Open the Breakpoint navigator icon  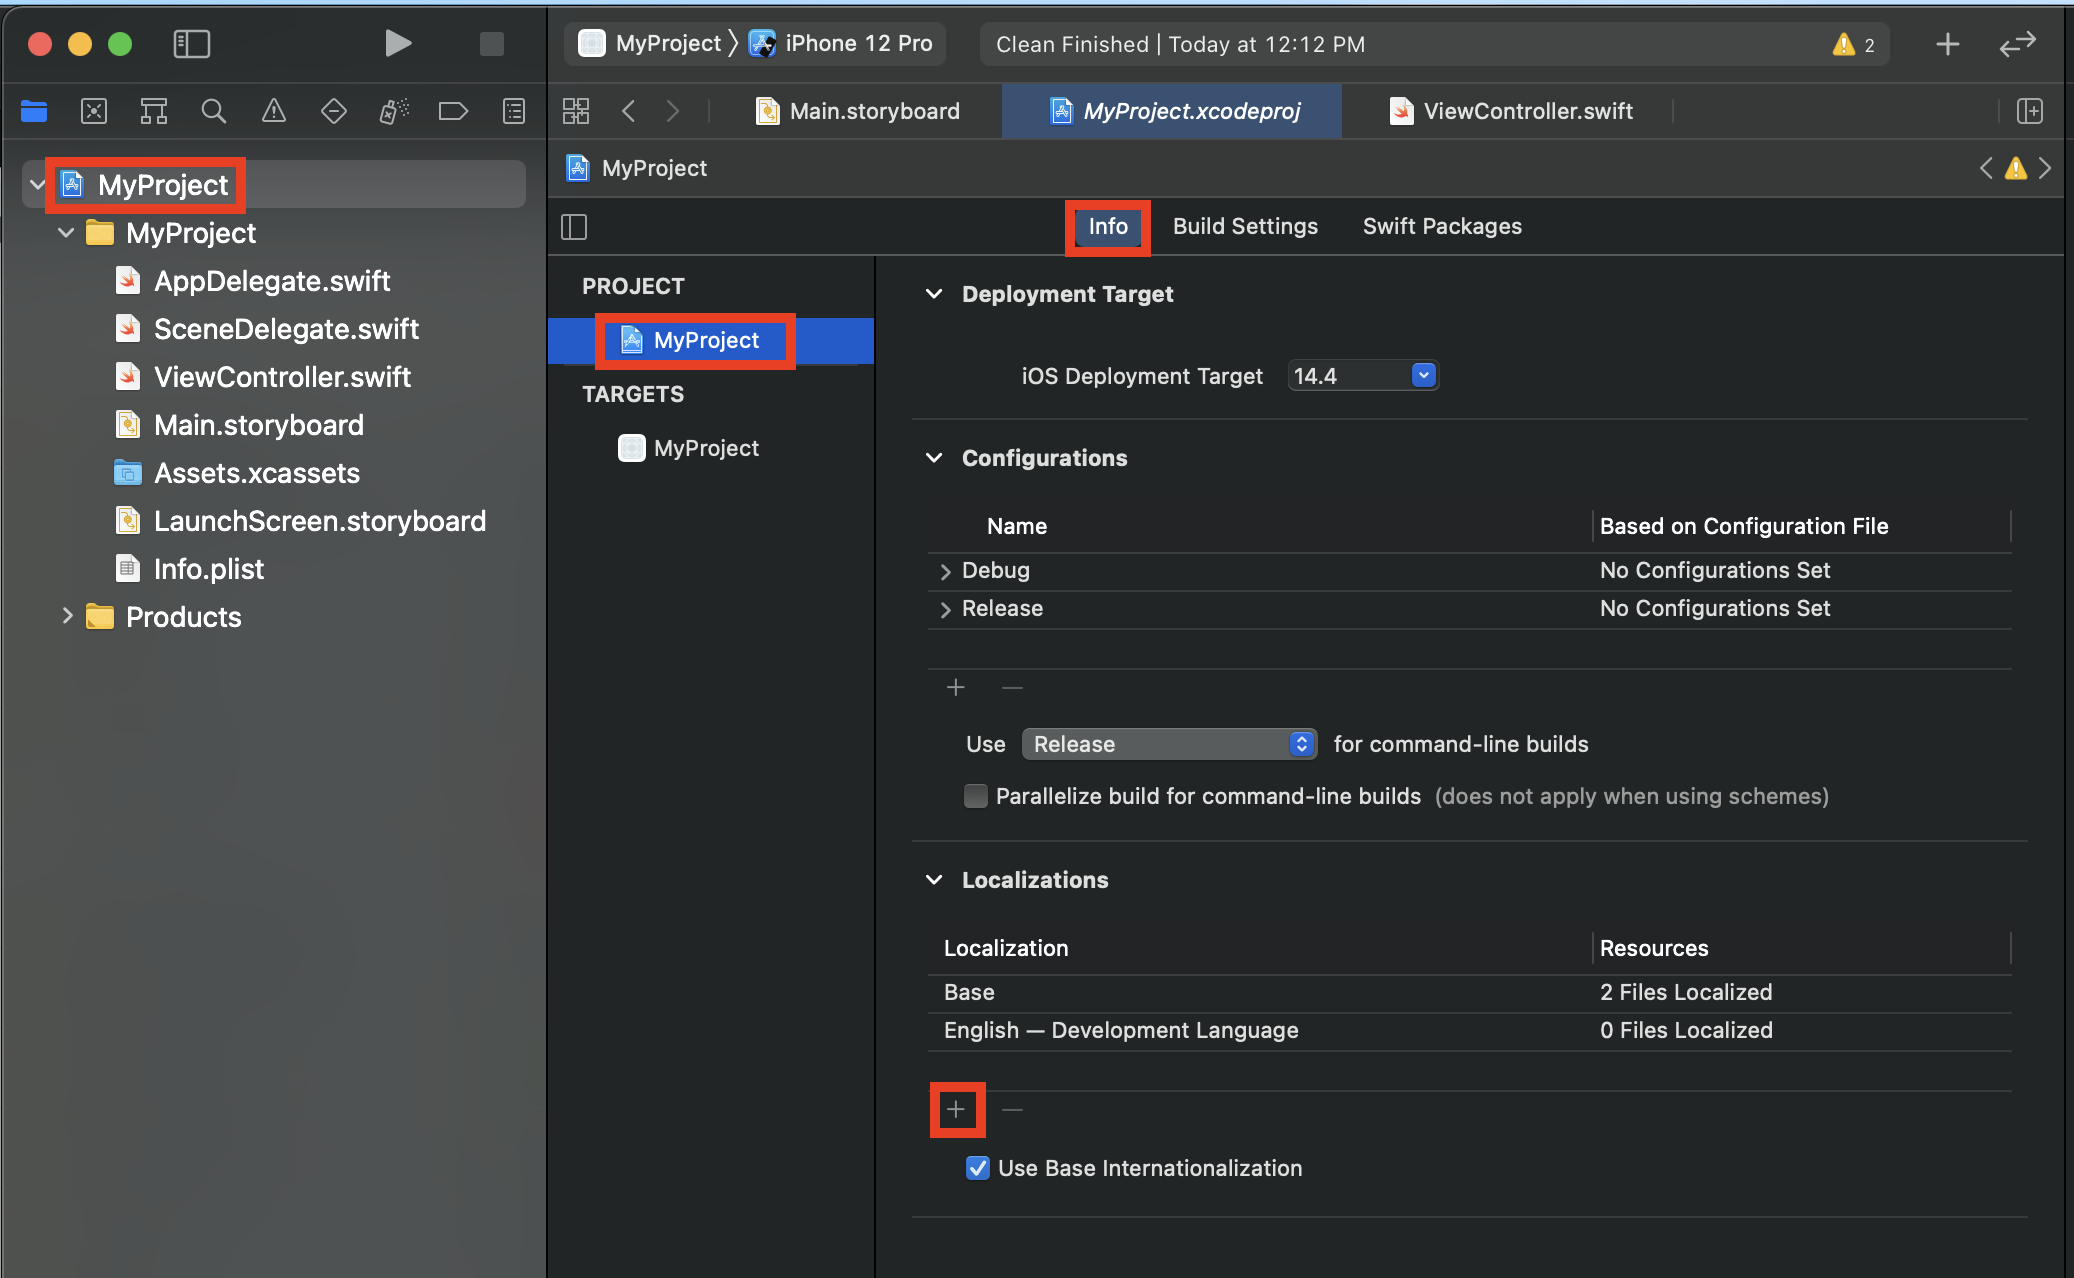click(x=453, y=111)
